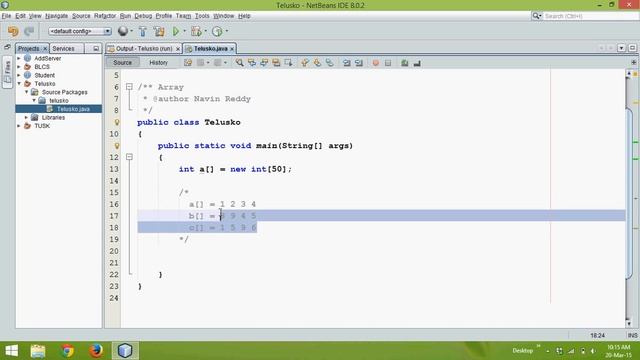Click the Shift Line Right icon

[x=359, y=63]
